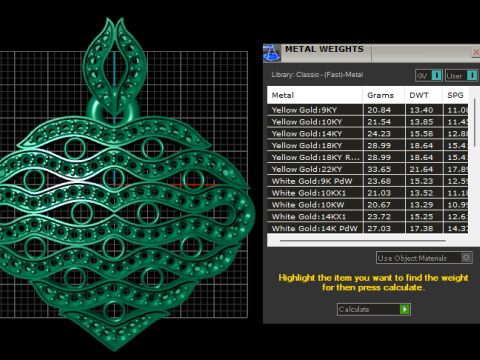Sort by the DWT column header
480x360 pixels.
(x=424, y=95)
